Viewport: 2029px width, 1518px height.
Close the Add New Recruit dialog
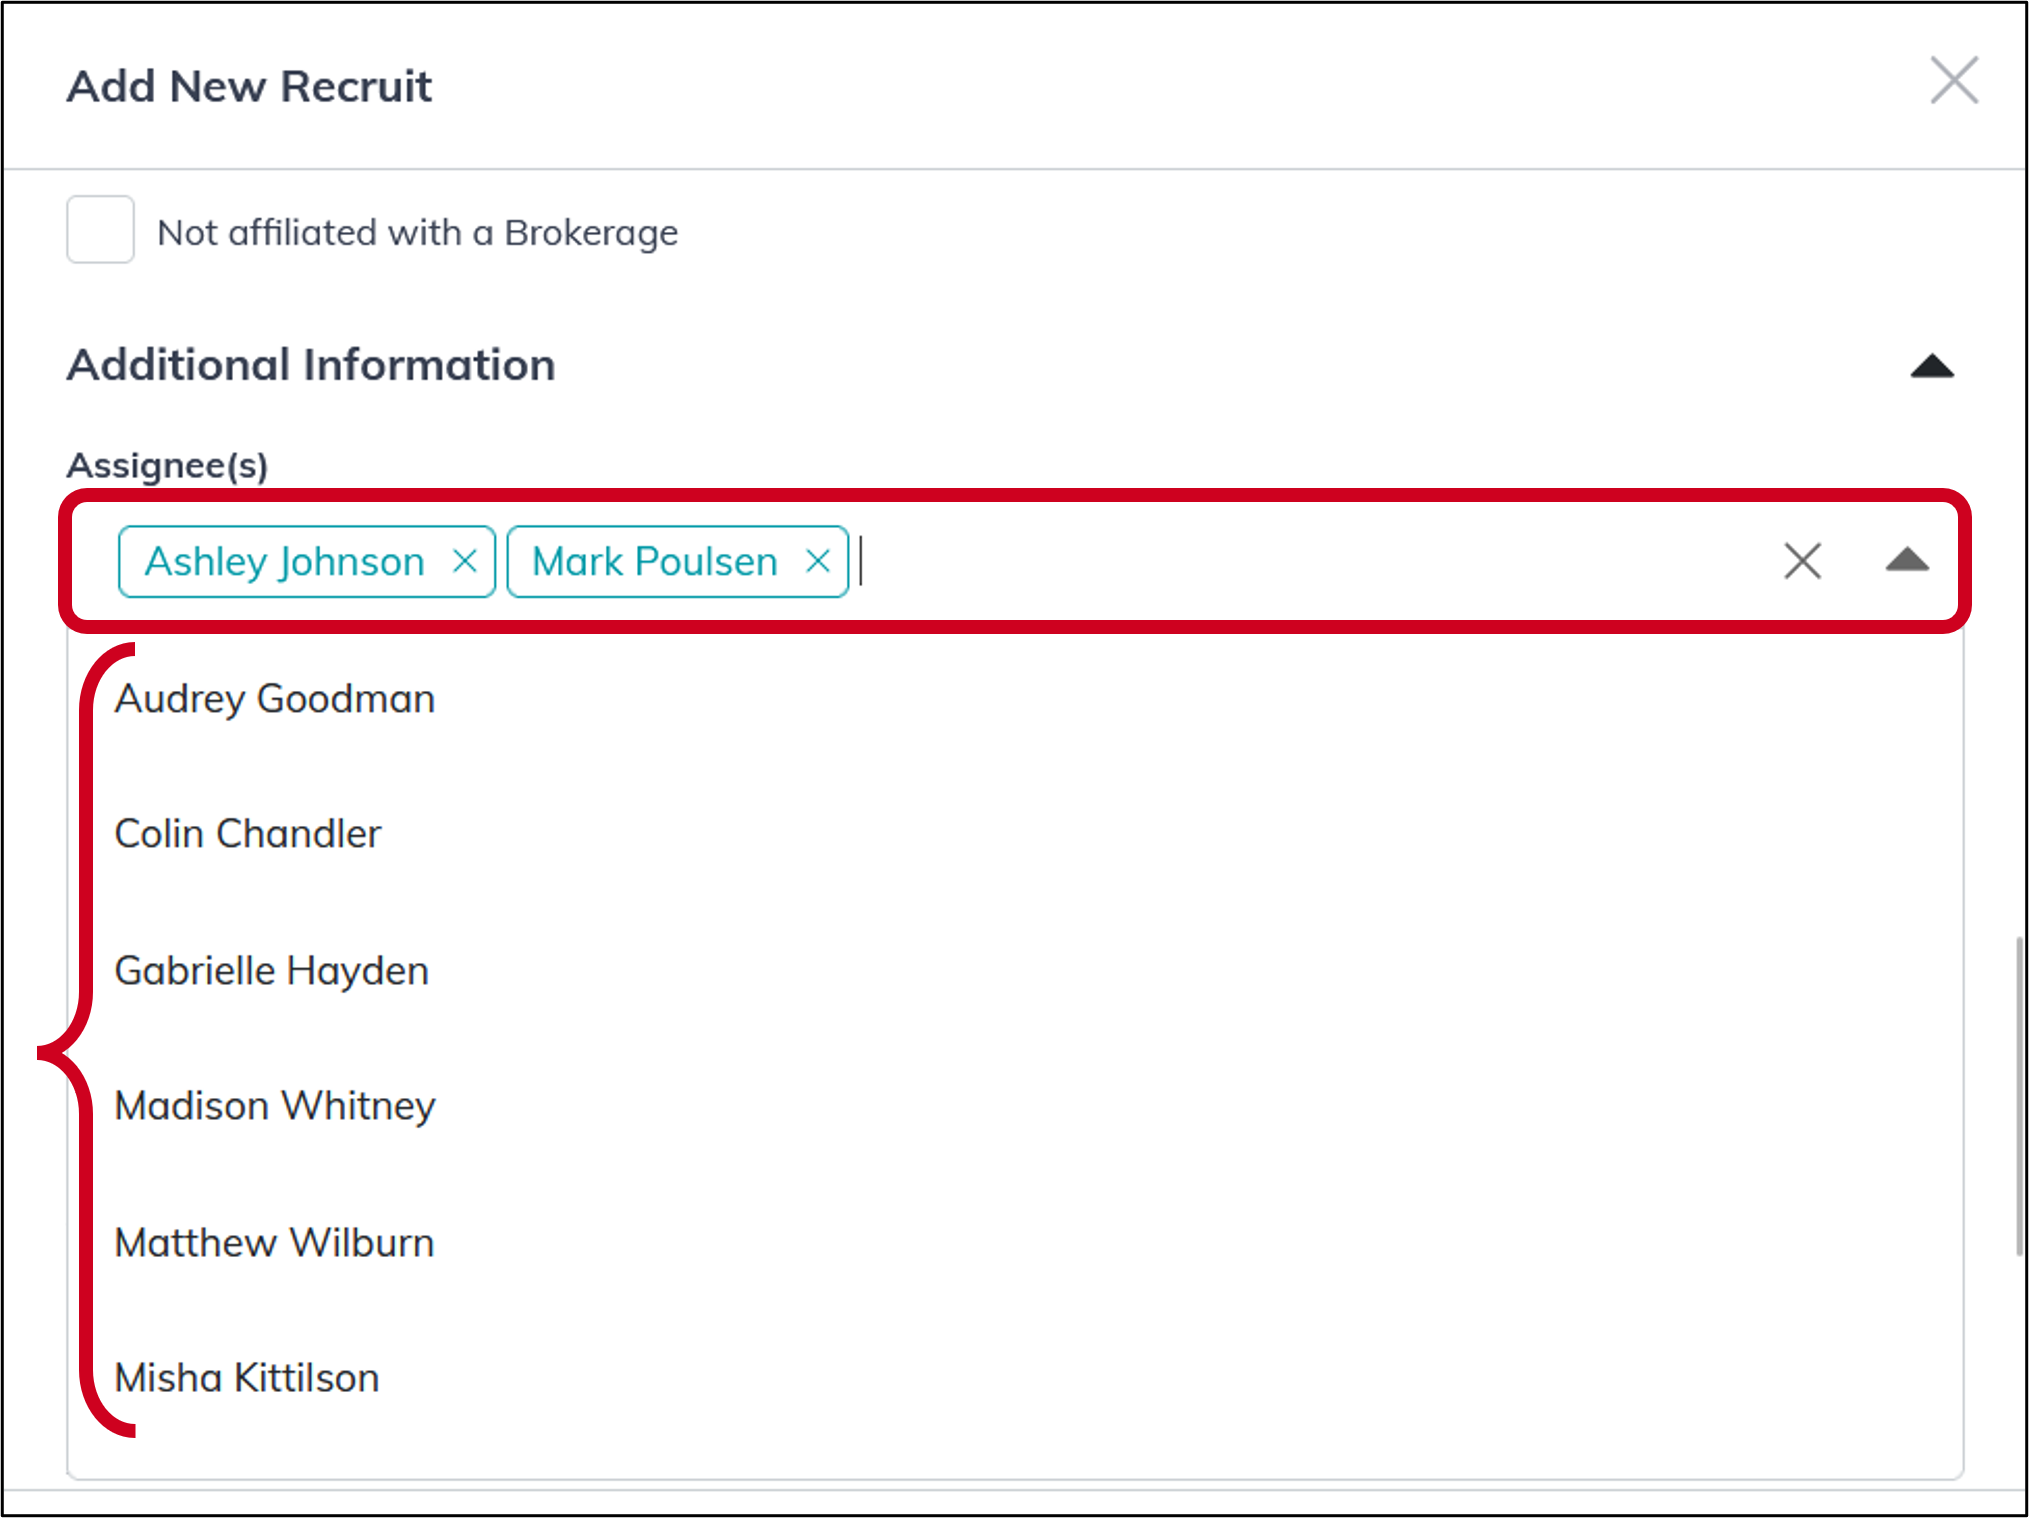pyautogui.click(x=1953, y=82)
